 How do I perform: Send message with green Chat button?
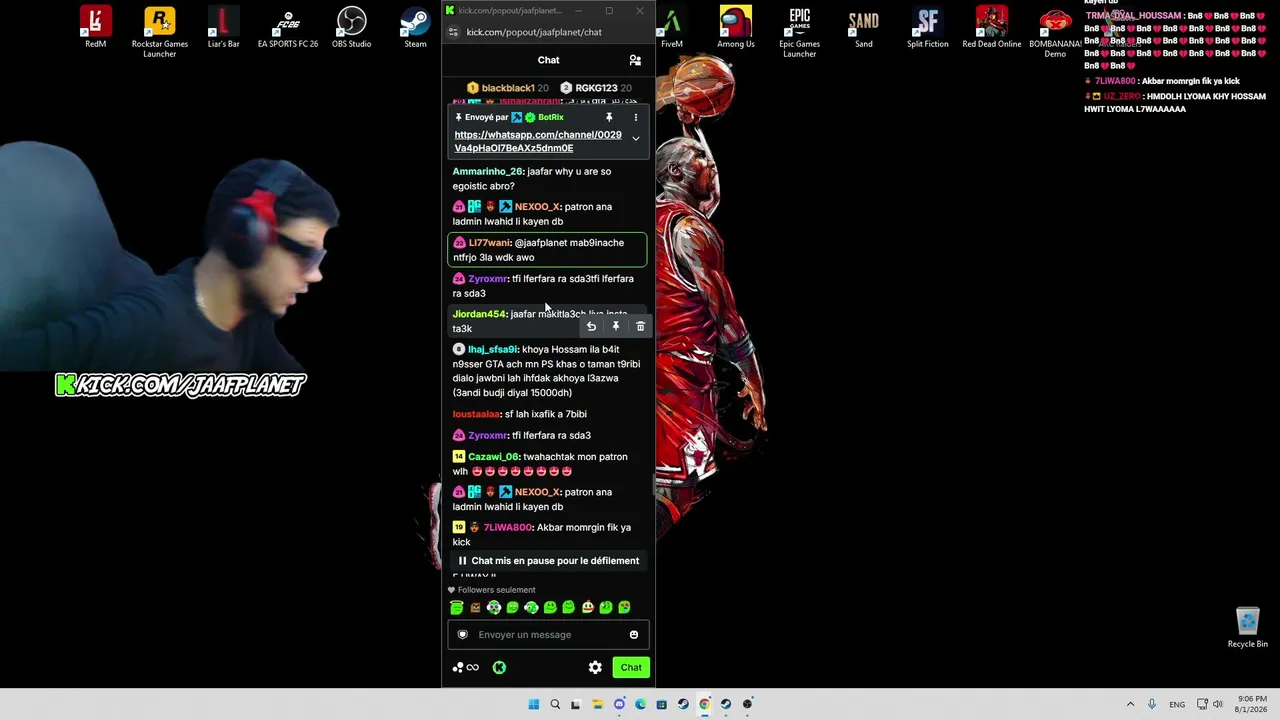[x=631, y=667]
